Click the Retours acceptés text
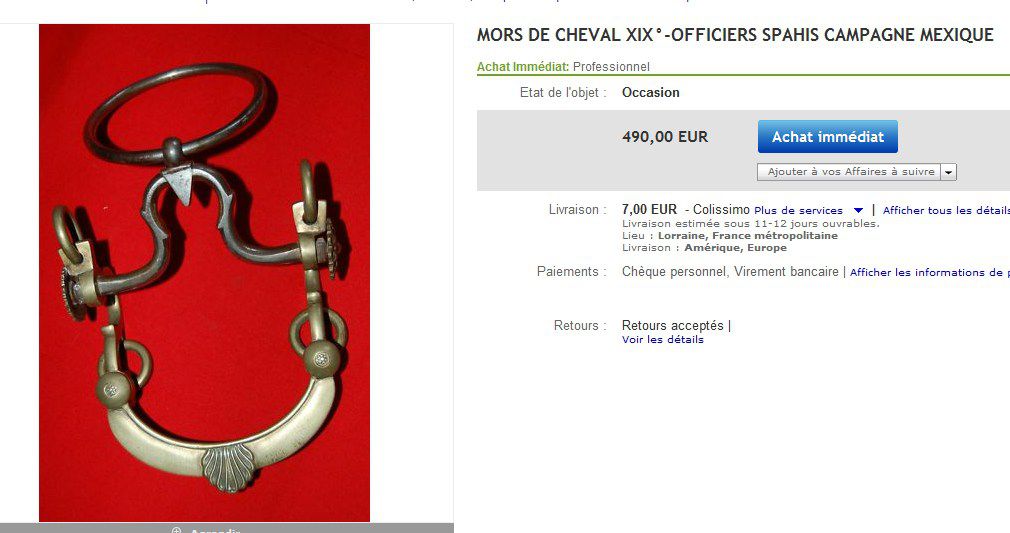 coord(672,325)
